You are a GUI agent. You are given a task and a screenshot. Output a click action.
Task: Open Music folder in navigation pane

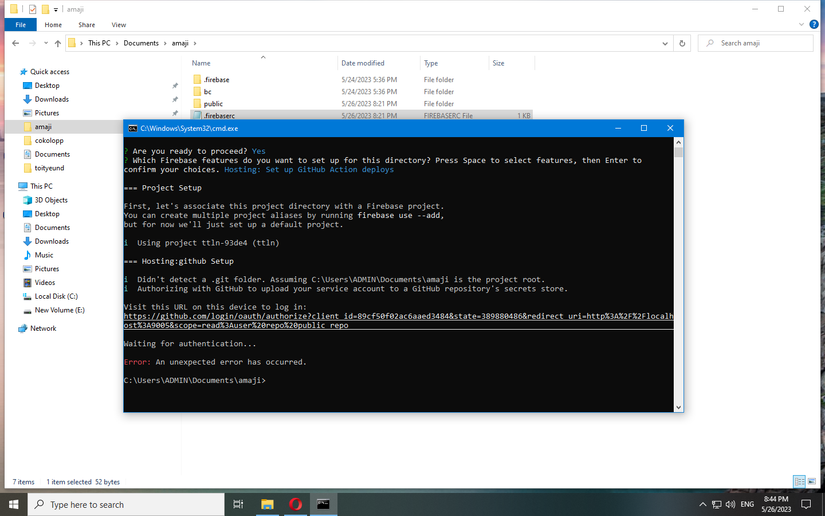[44, 255]
